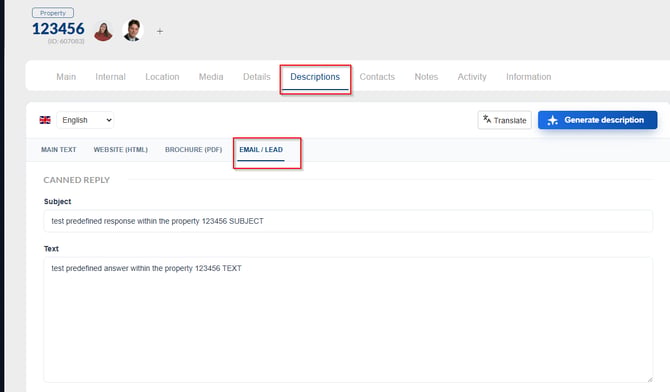Click the Text canned reply textarea
The image size is (670, 392).
[348, 320]
